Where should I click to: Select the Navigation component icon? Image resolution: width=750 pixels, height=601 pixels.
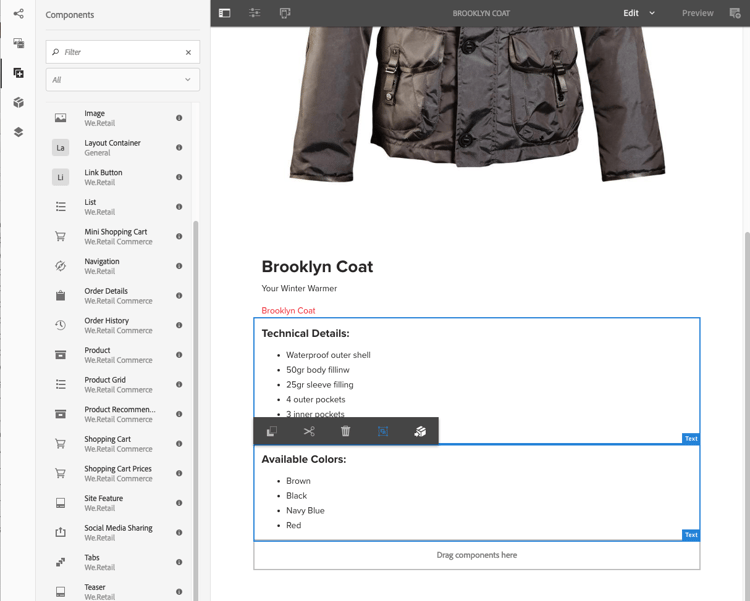coord(60,266)
